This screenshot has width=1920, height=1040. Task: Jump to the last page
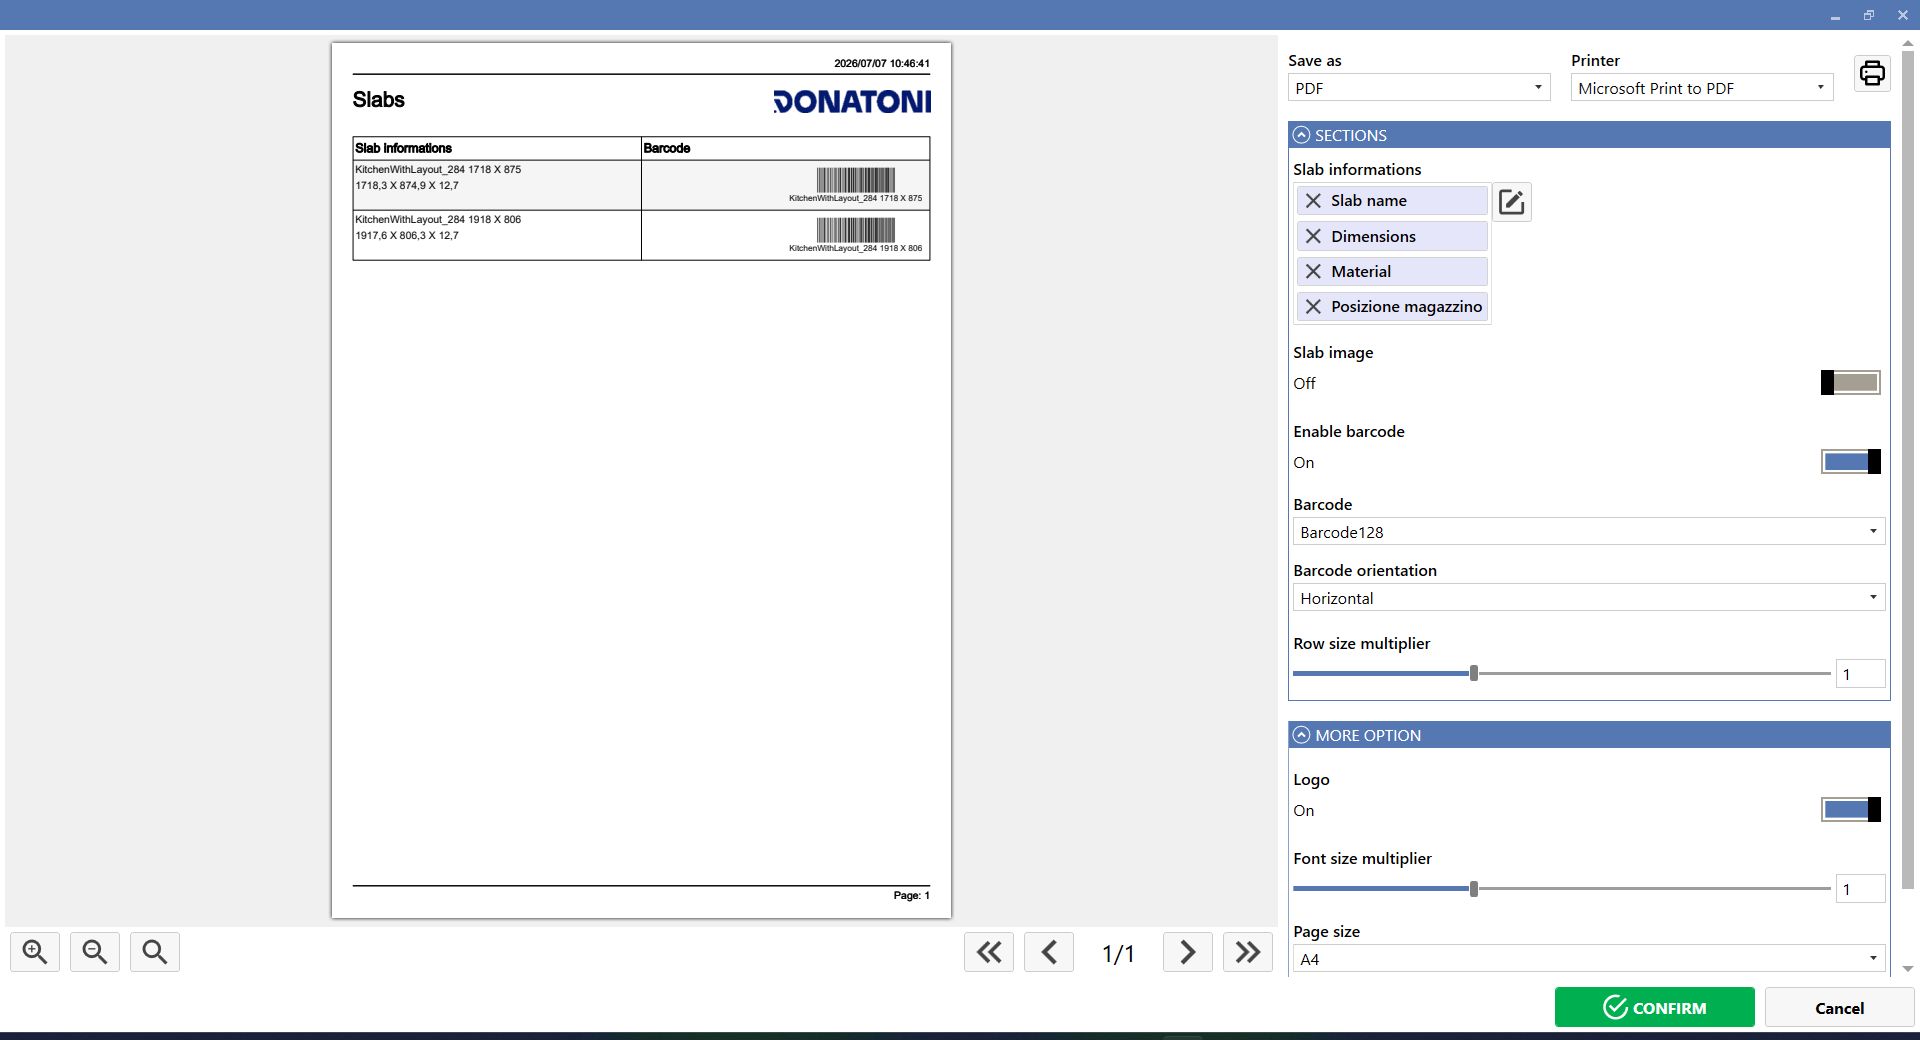coord(1248,952)
